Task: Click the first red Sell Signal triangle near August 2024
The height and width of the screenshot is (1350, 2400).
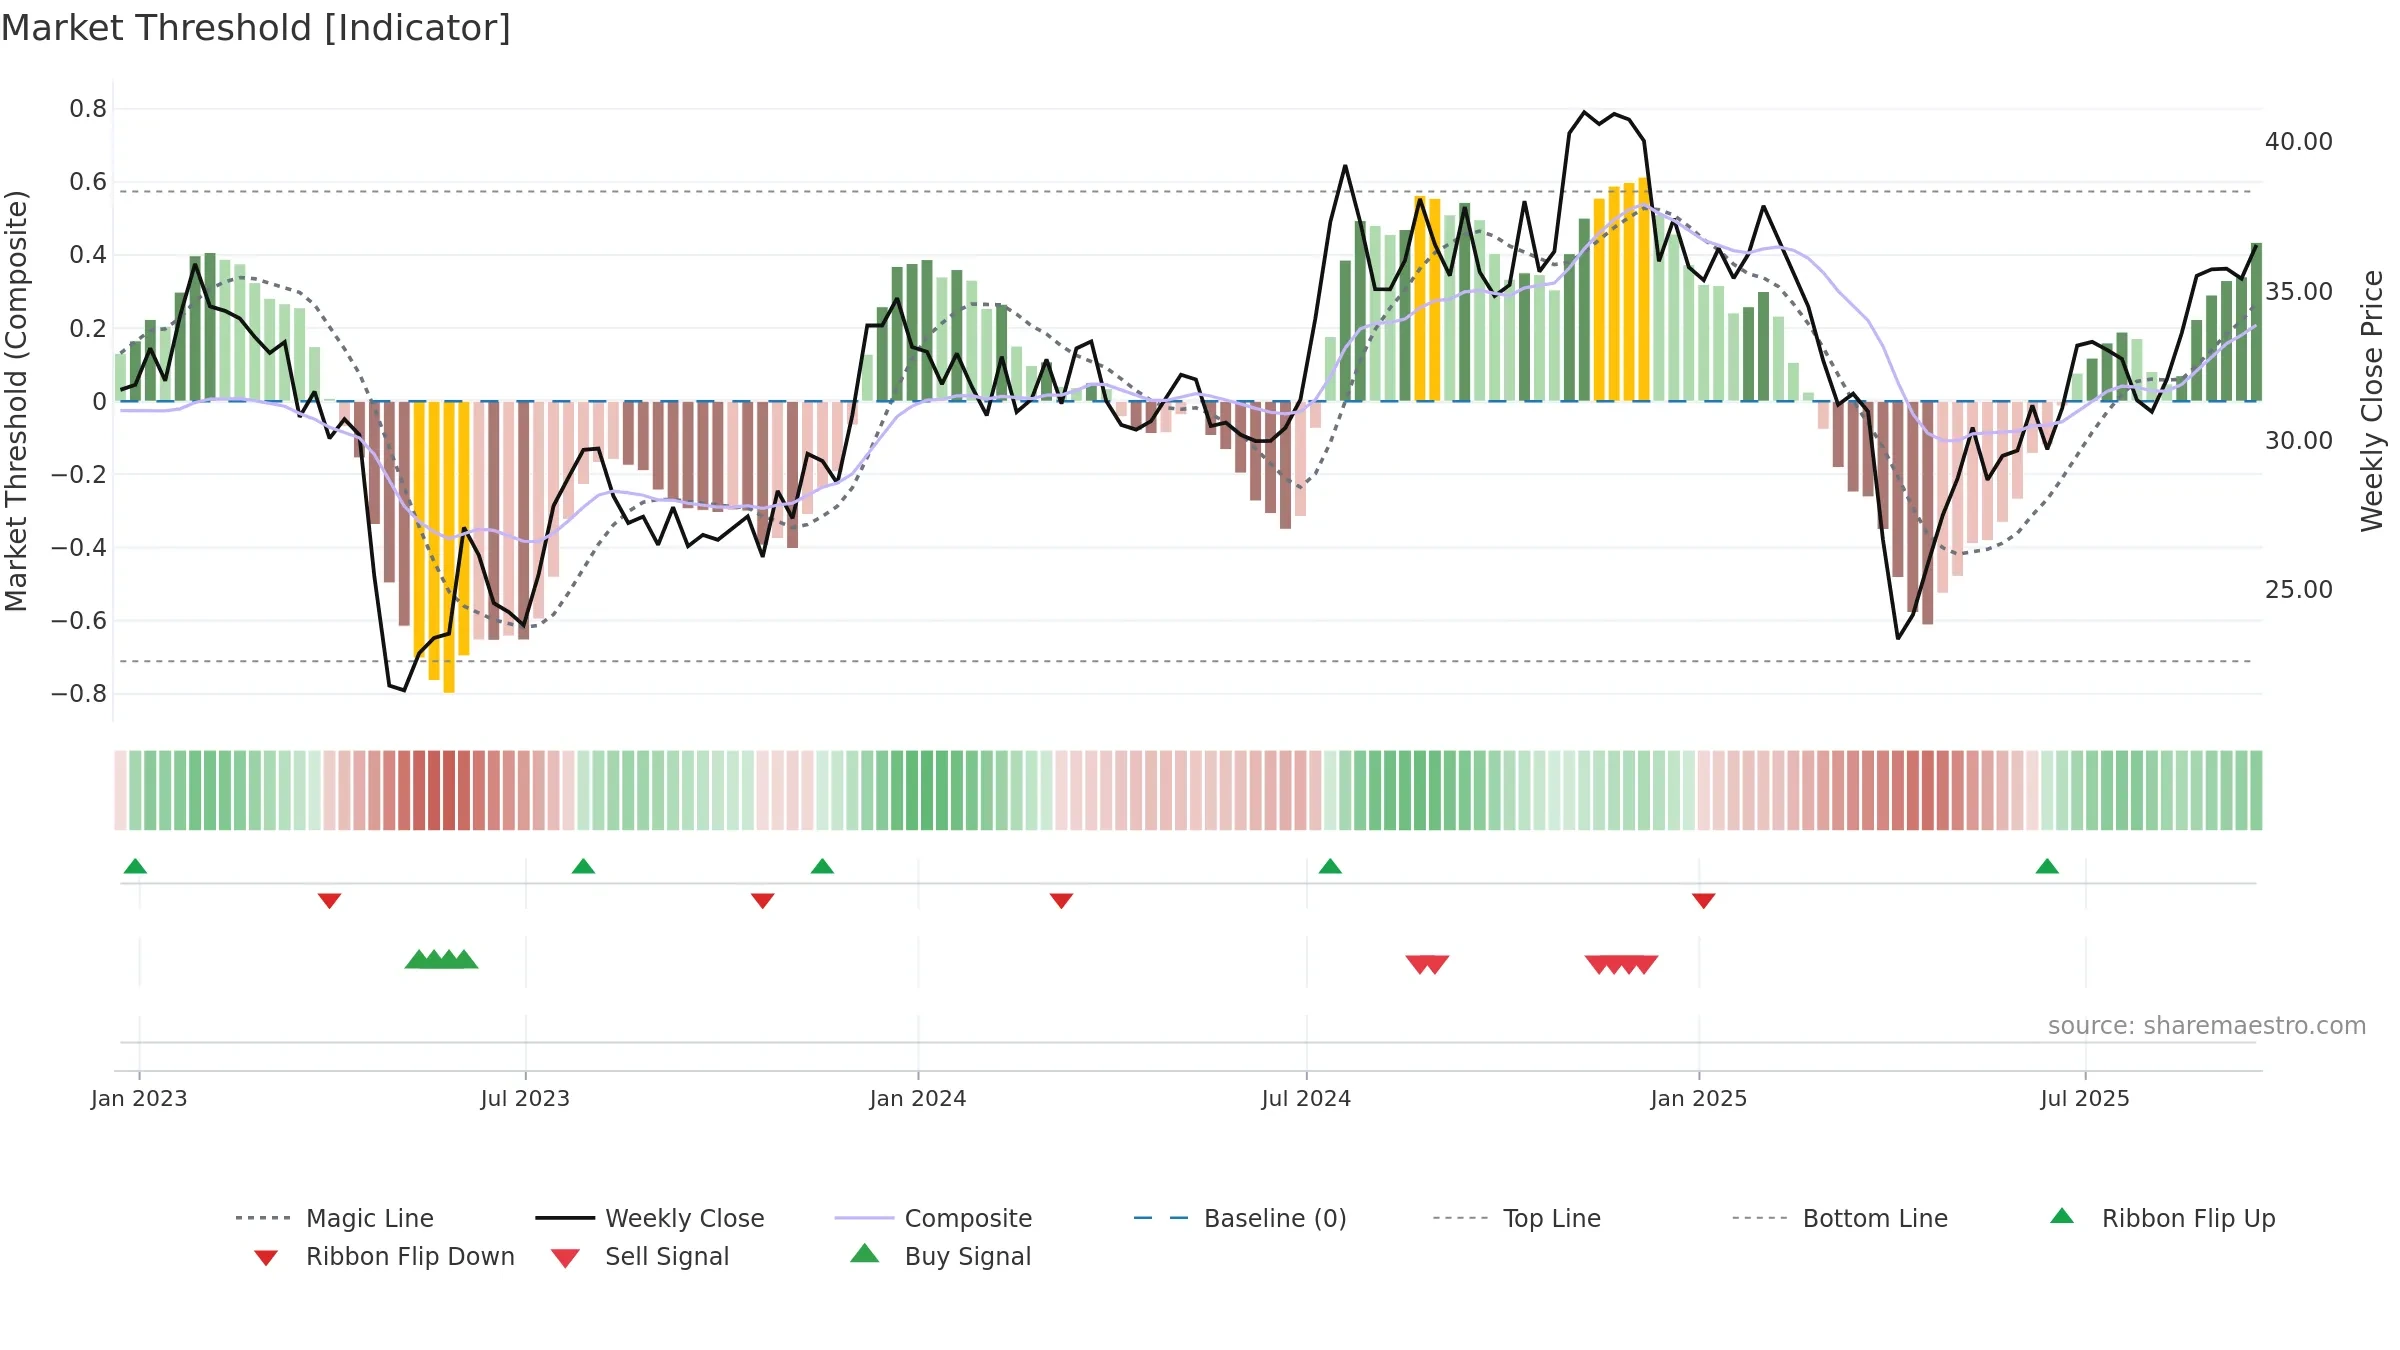Action: [1418, 964]
